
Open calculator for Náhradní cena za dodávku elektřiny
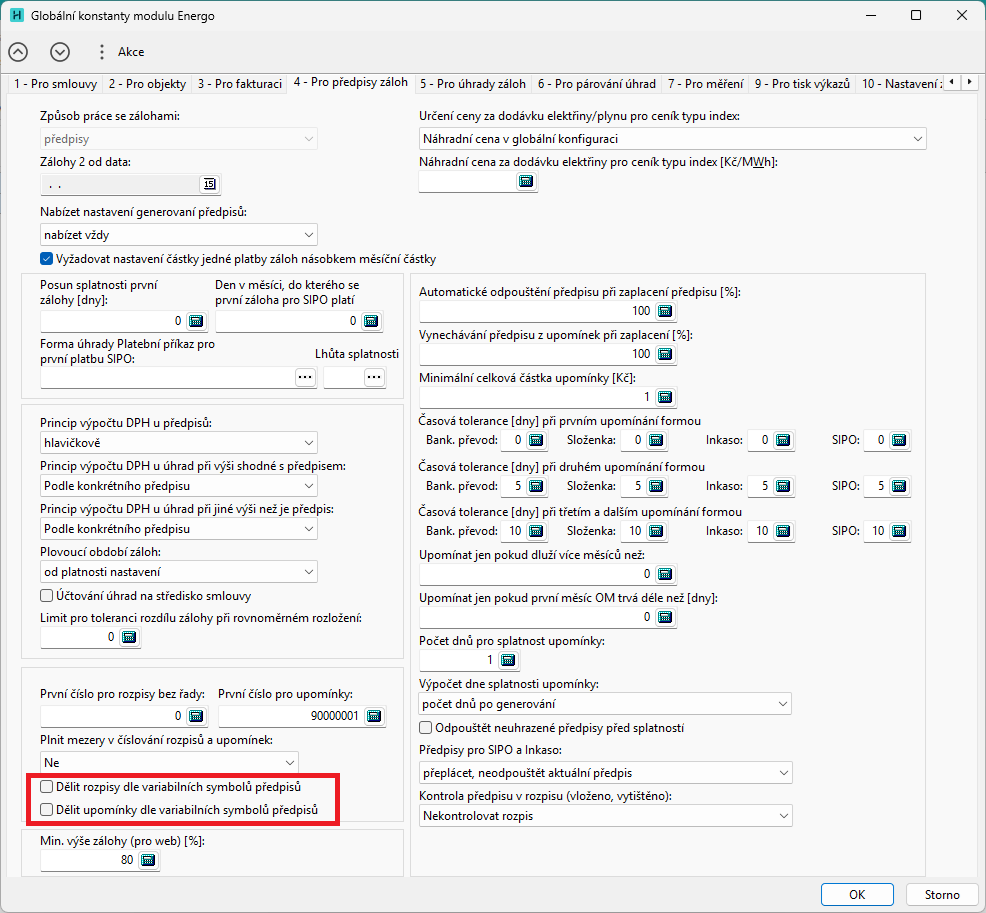click(x=526, y=182)
